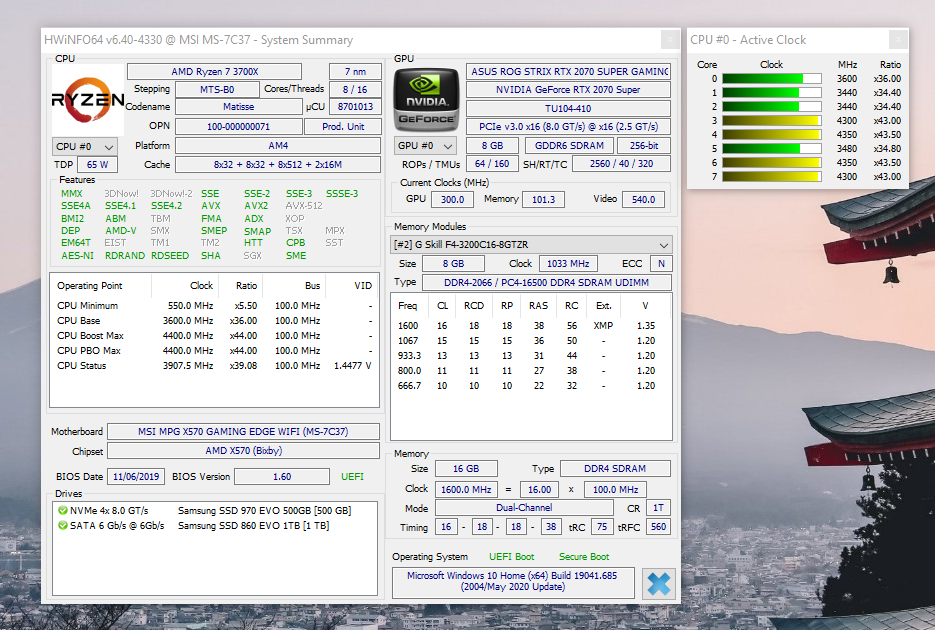This screenshot has height=630, width=935.
Task: Close the System Summary window
Action: (x=670, y=40)
